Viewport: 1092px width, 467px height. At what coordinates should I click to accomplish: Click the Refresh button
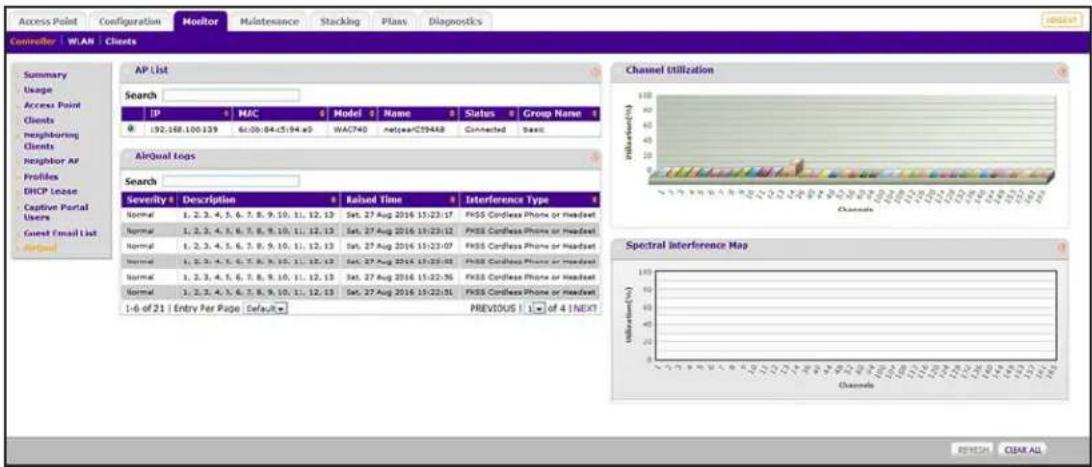973,450
